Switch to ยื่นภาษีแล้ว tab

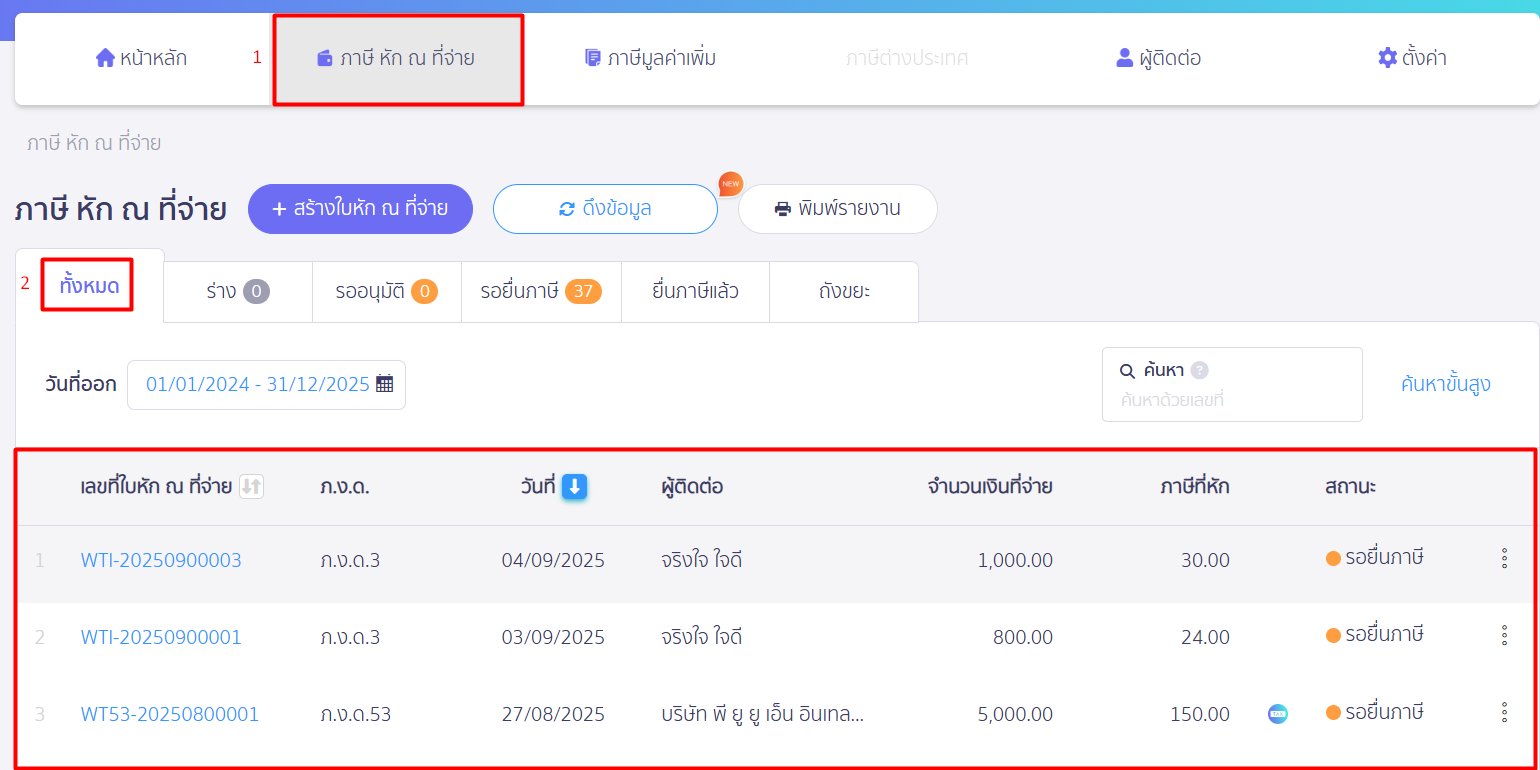695,292
